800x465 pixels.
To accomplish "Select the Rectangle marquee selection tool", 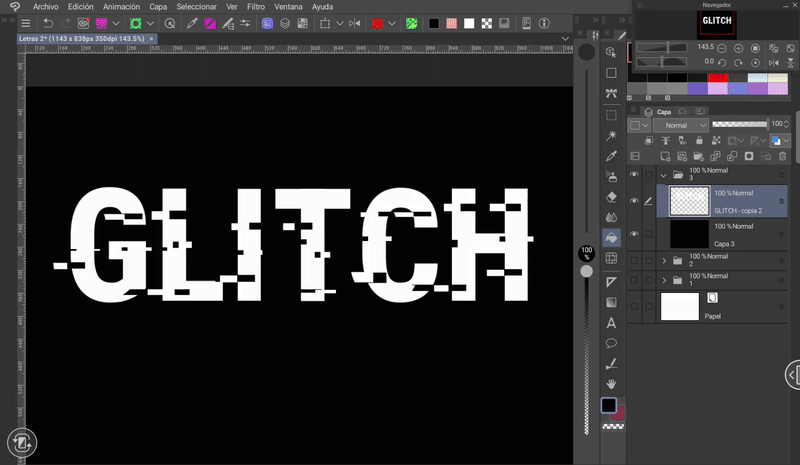I will (611, 114).
